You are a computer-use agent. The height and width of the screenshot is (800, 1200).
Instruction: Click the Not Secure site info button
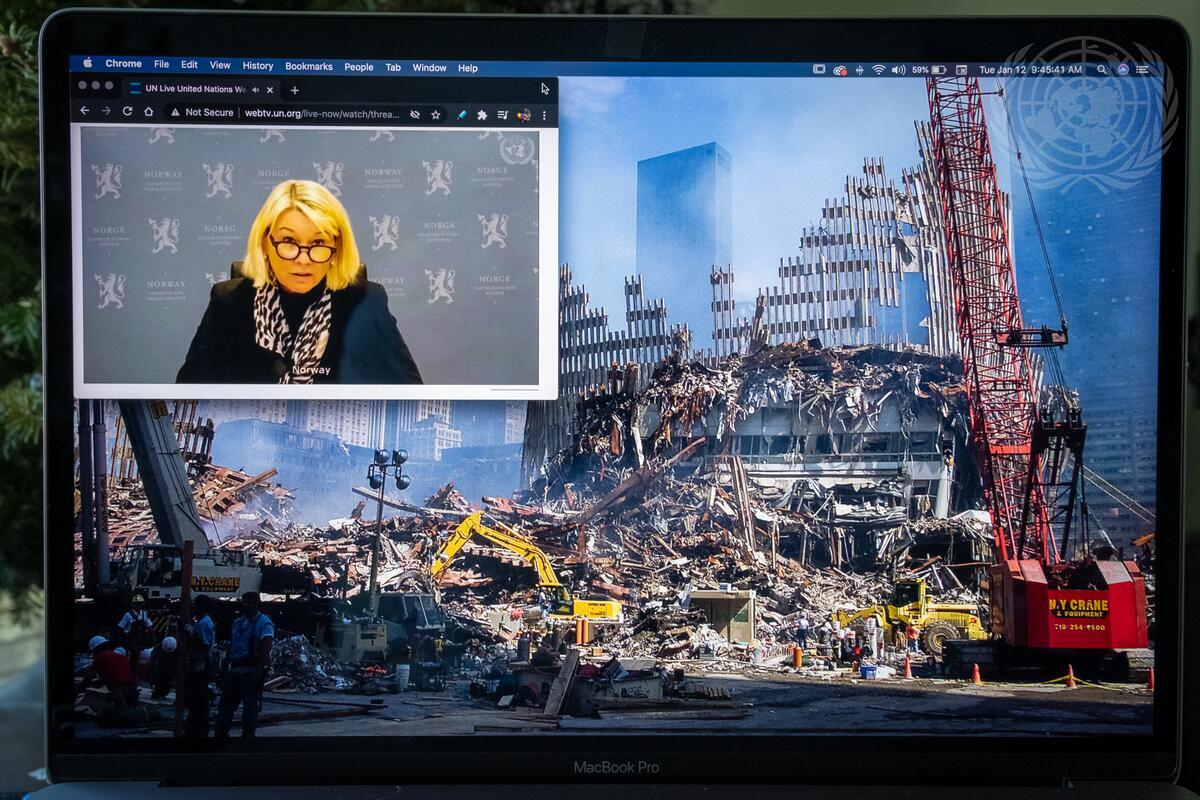click(202, 113)
